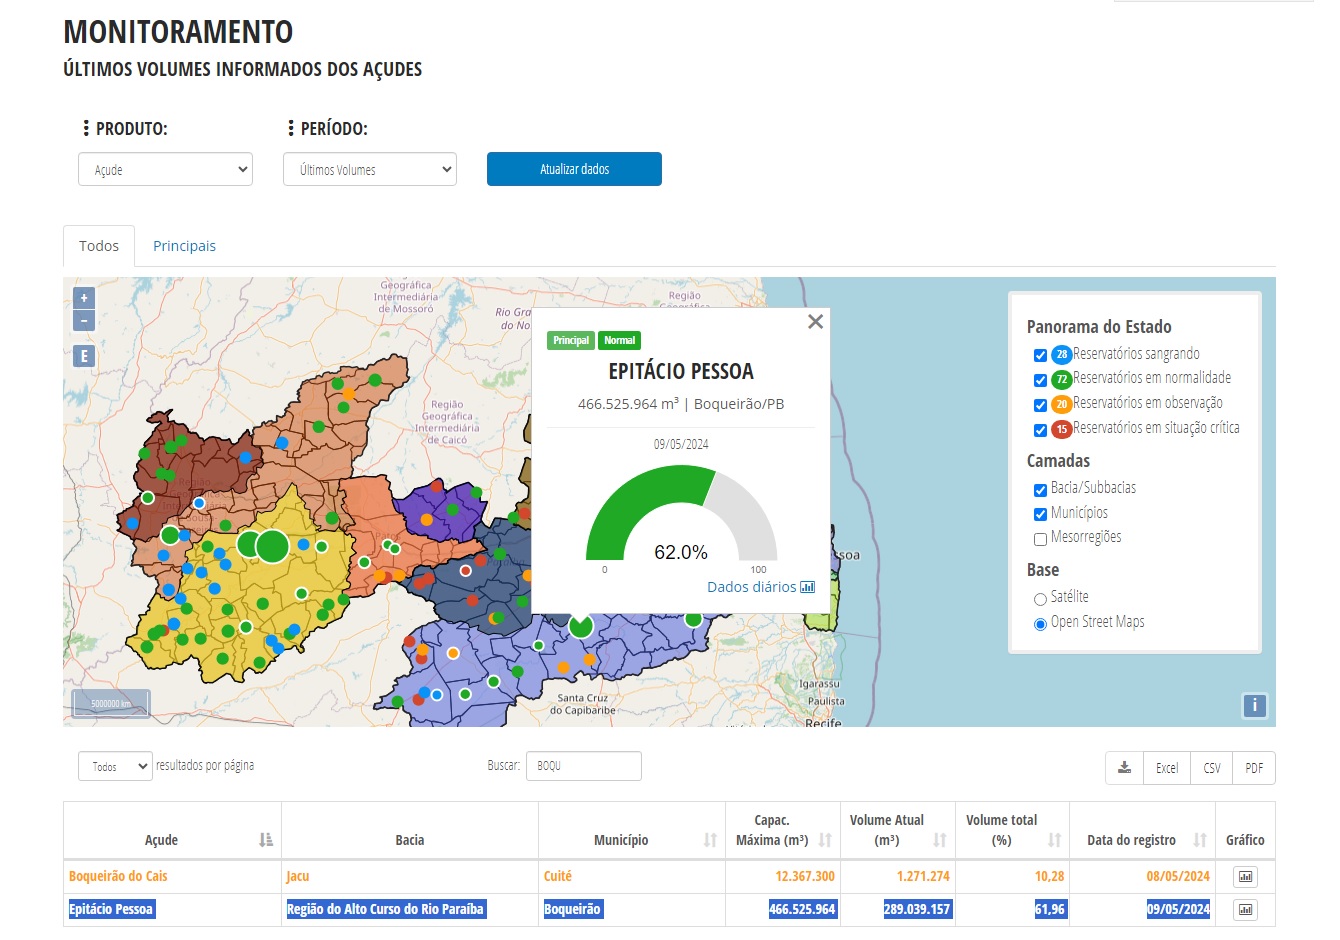Zoom out on the map
Screen dimensions: 1340x940
click(84, 321)
